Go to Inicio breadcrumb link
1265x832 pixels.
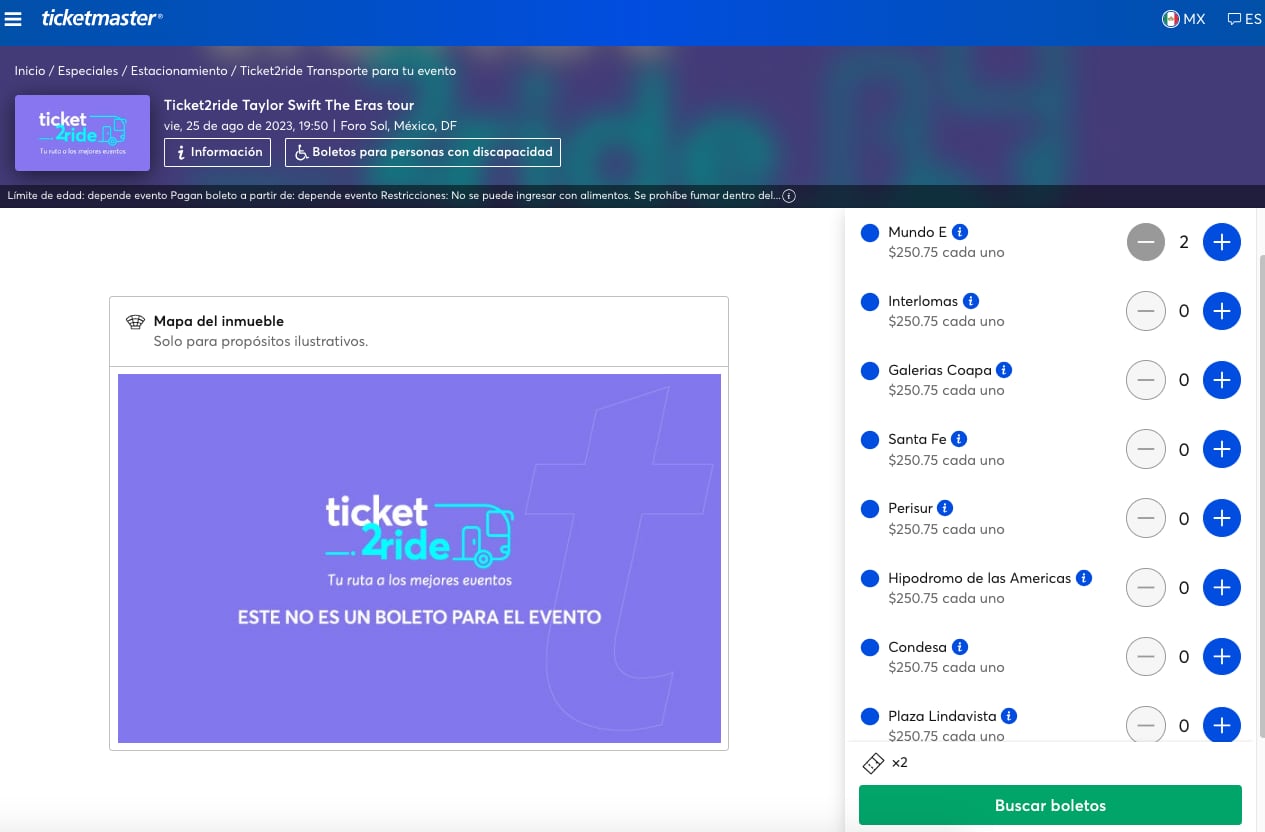pyautogui.click(x=30, y=71)
